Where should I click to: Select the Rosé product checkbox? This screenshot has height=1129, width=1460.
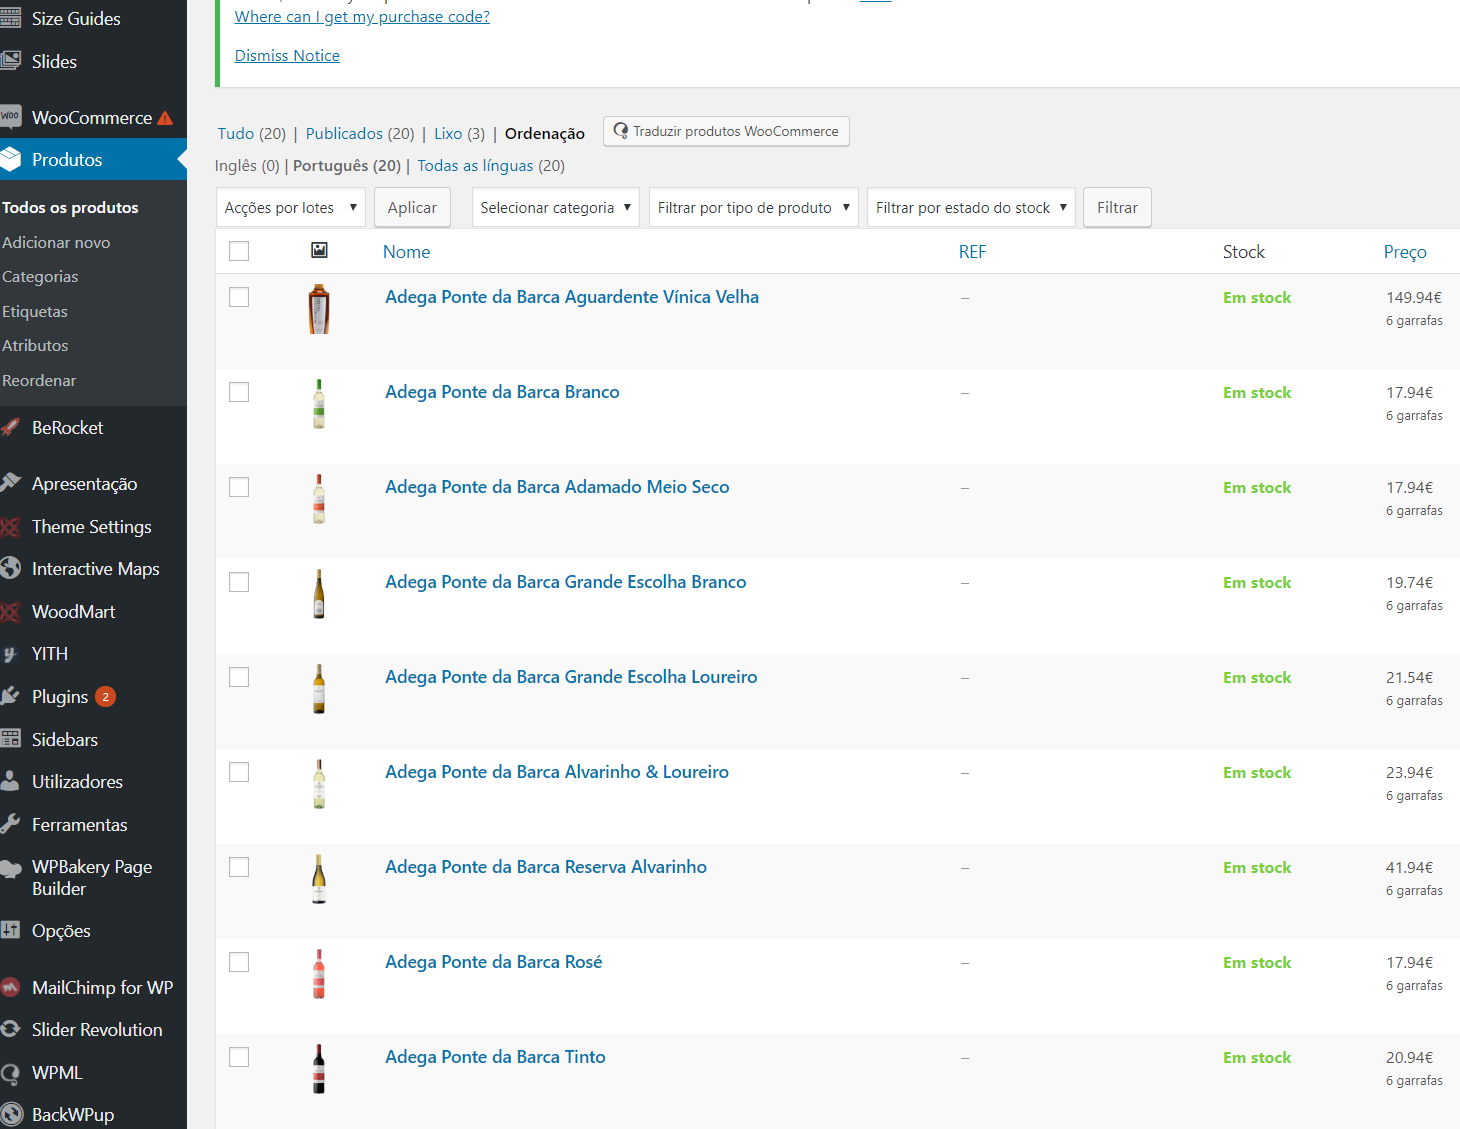coord(239,962)
